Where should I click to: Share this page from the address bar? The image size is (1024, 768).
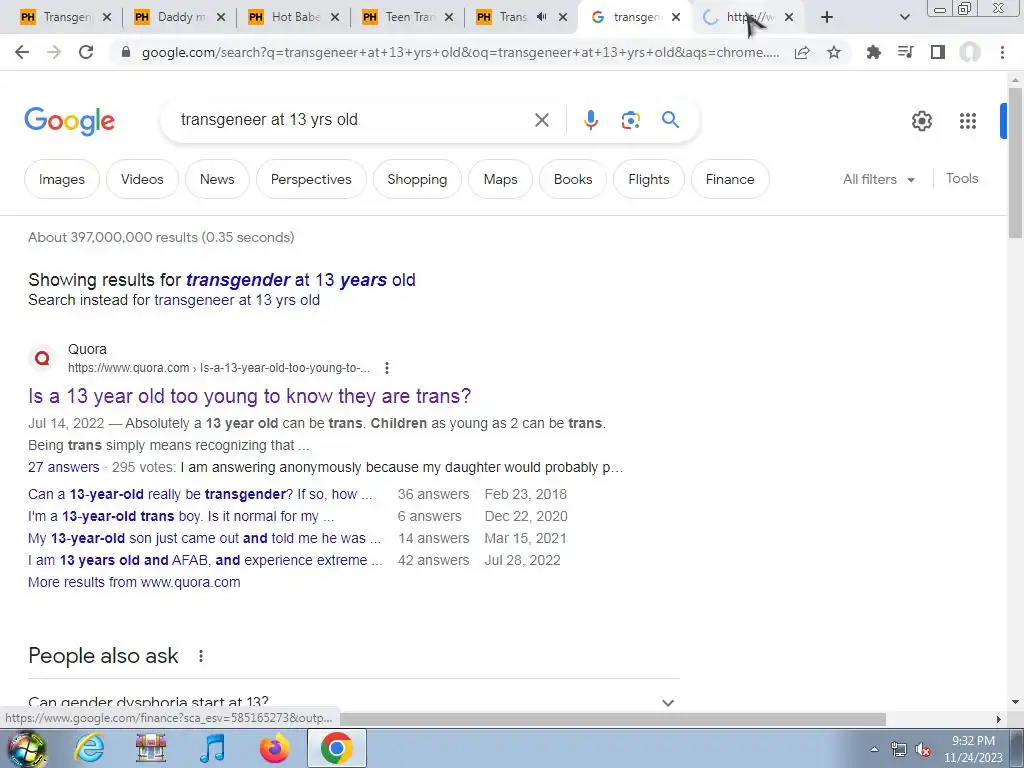point(802,52)
